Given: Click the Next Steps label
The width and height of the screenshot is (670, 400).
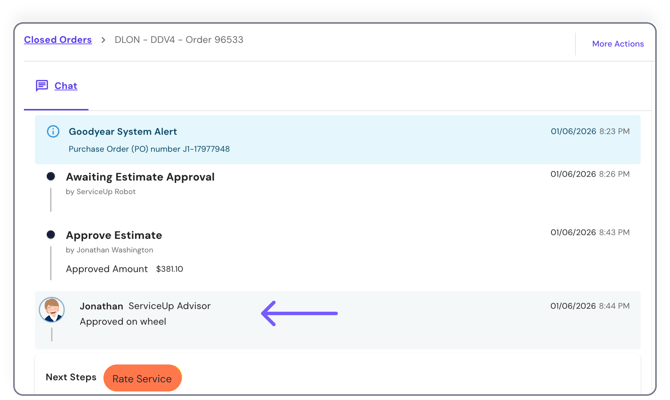Looking at the screenshot, I should (x=71, y=378).
